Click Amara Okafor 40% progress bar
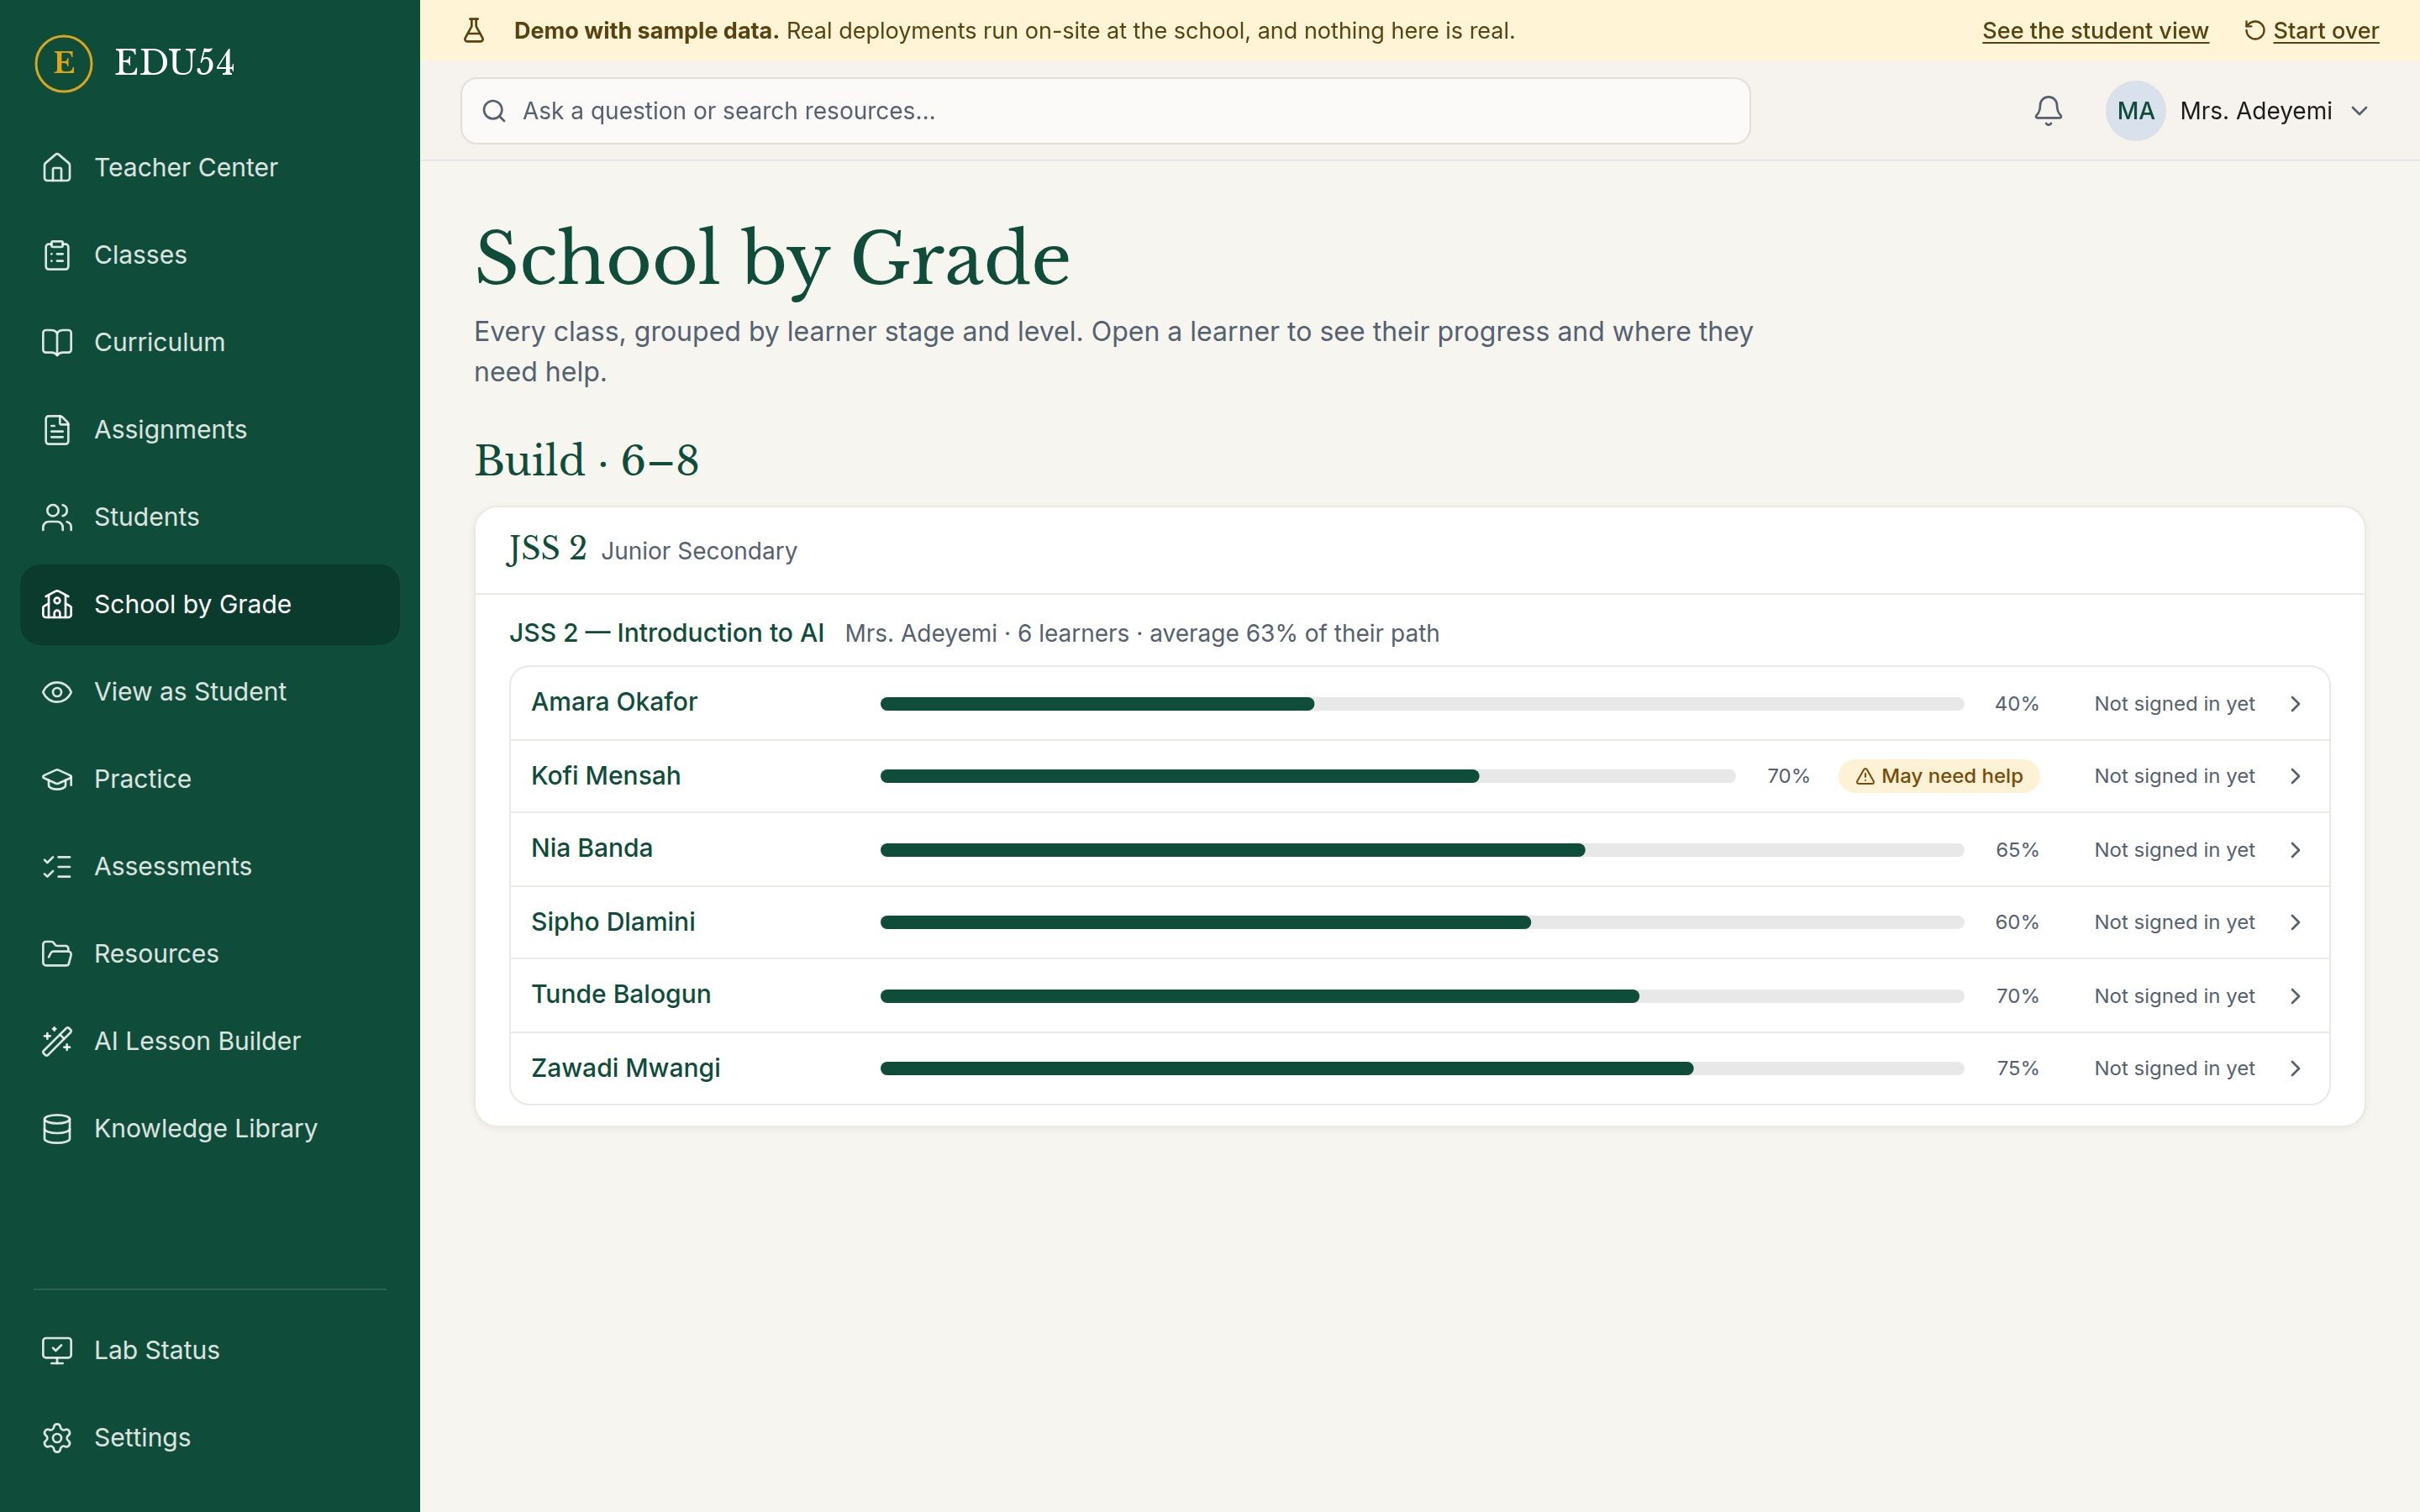Viewport: 2420px width, 1512px height. (x=1422, y=704)
